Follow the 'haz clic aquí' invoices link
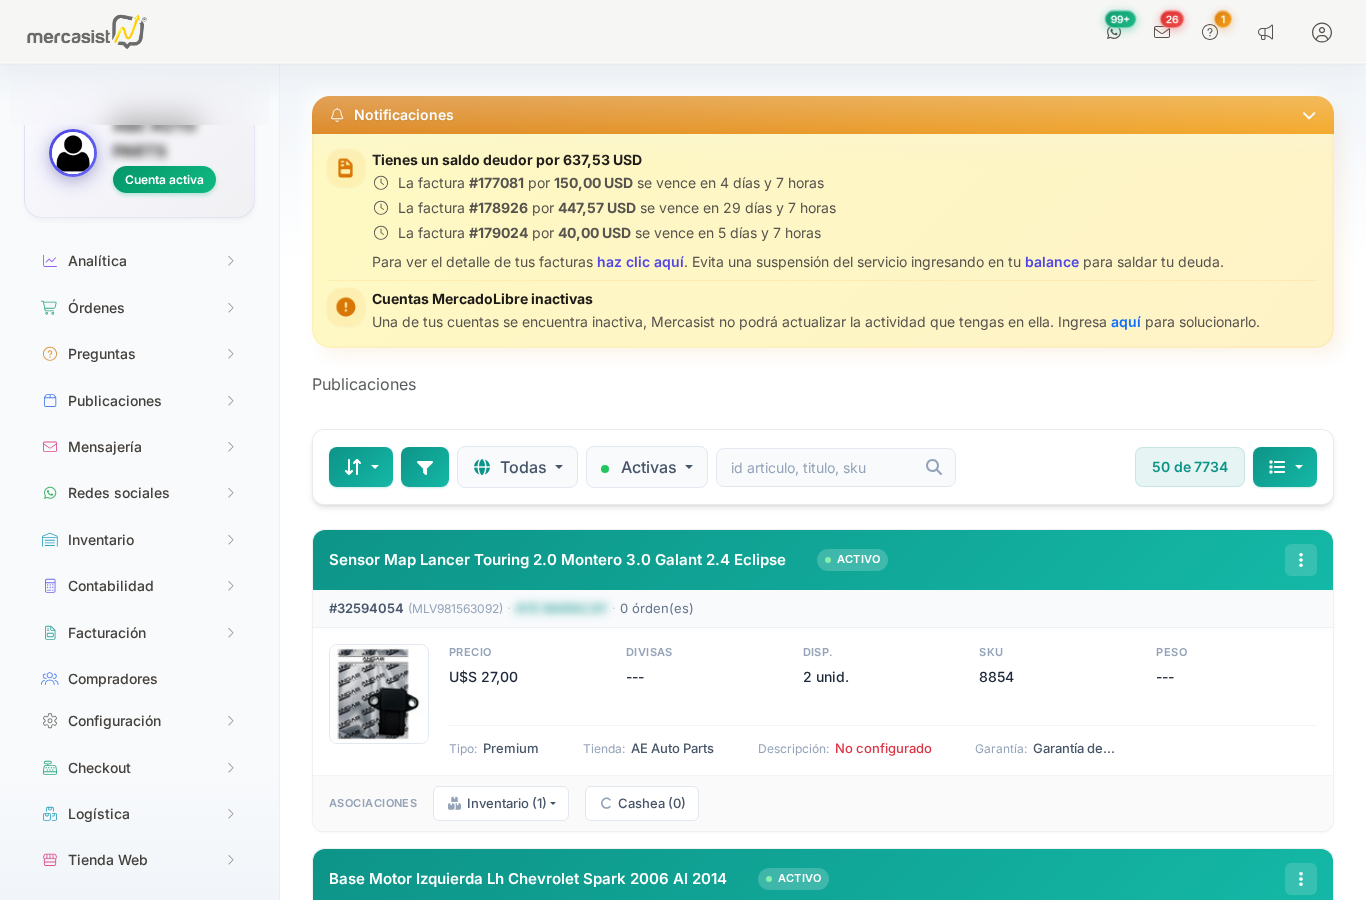This screenshot has height=900, width=1366. pyautogui.click(x=640, y=262)
